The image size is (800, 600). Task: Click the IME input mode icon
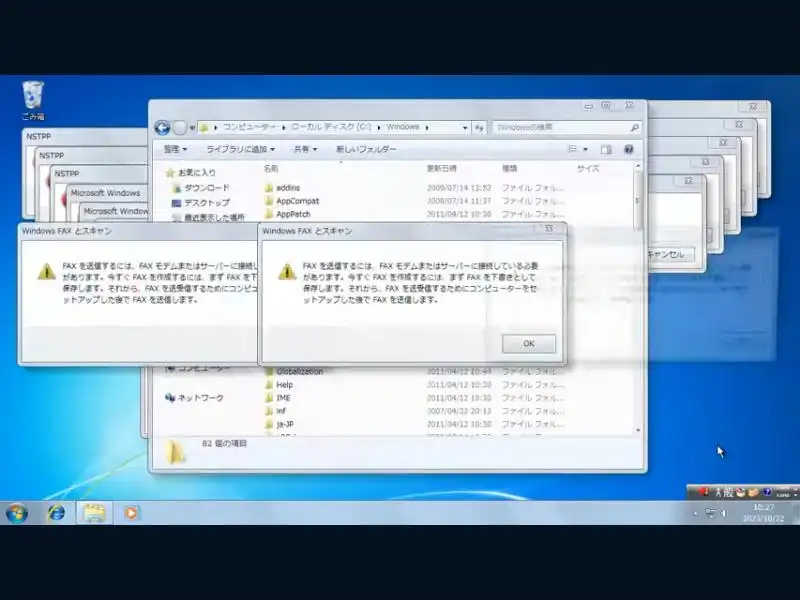click(729, 492)
